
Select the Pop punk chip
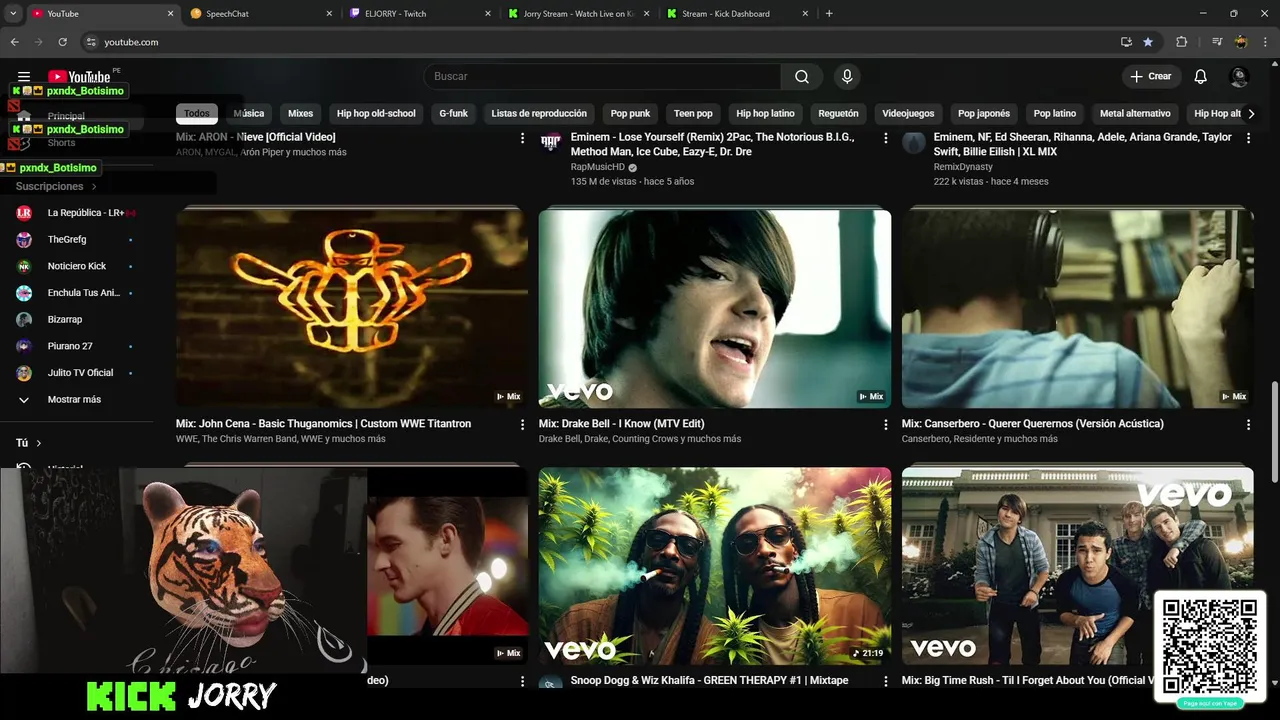click(630, 114)
